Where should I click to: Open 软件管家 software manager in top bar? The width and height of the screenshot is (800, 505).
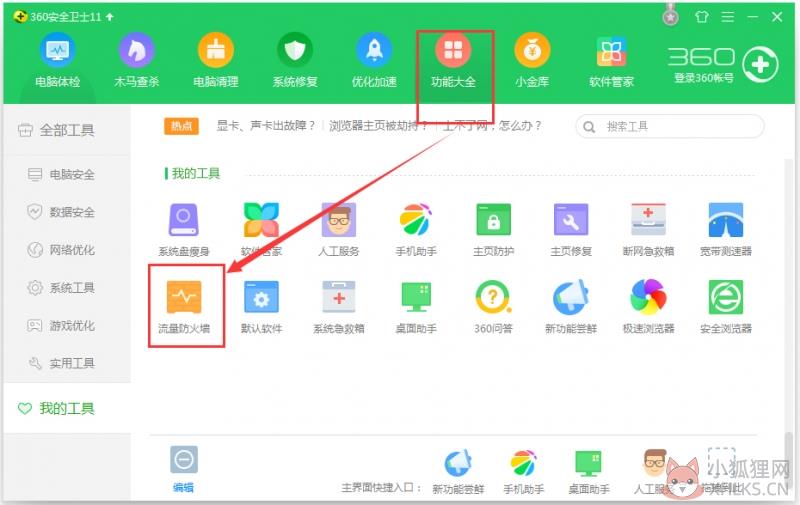point(611,60)
